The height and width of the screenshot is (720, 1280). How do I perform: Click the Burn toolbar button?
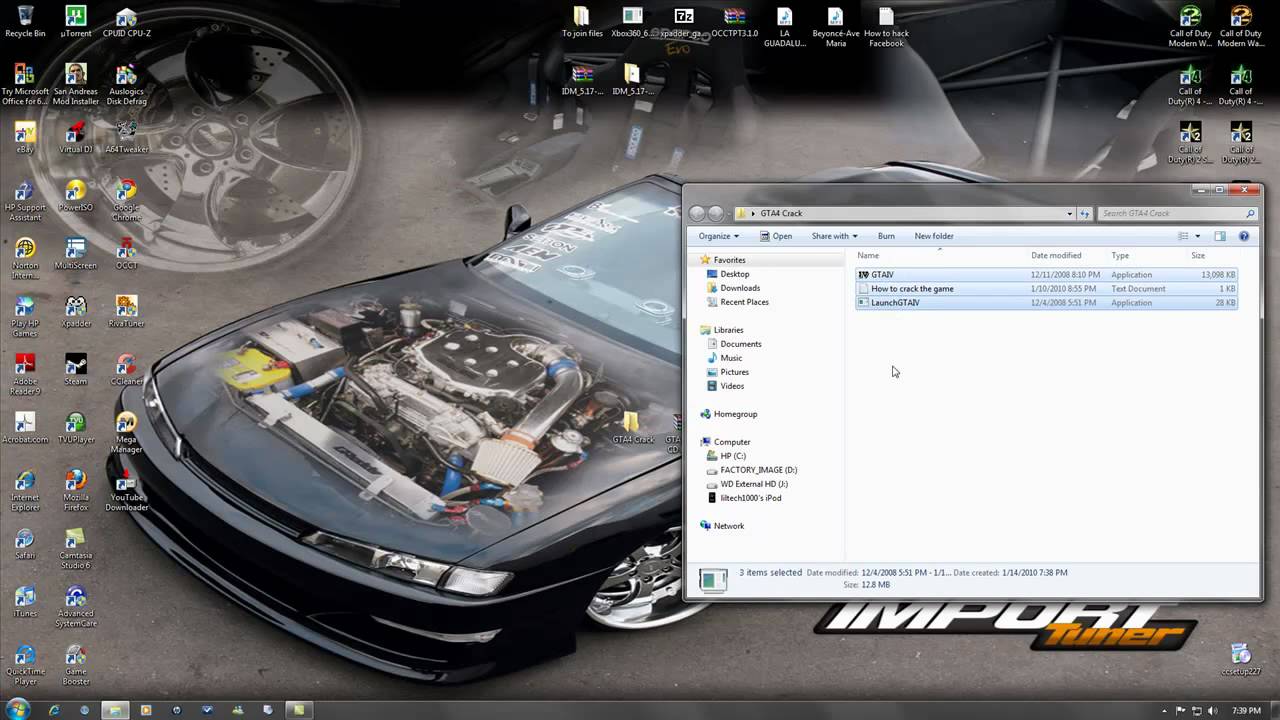[886, 236]
